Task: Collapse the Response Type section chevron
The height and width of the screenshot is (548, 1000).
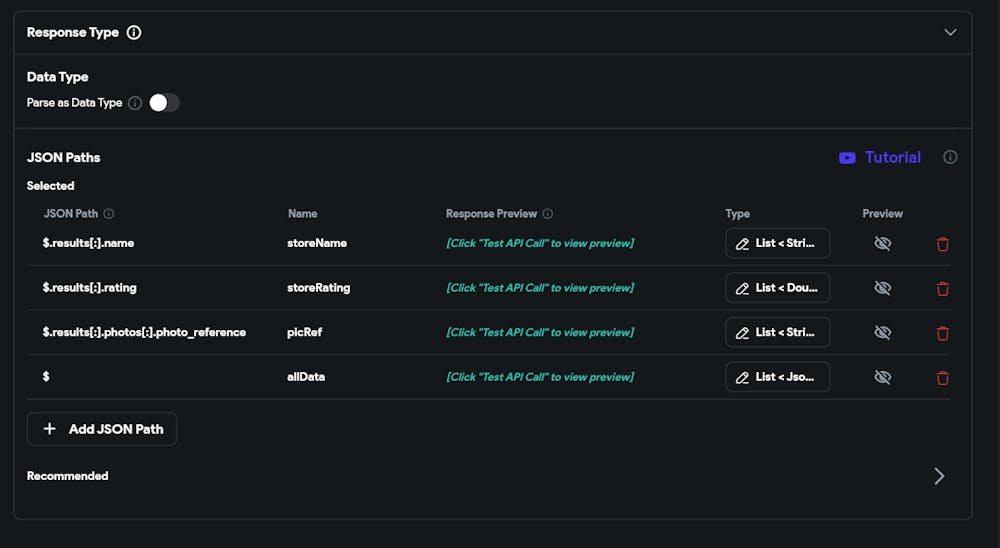Action: pos(950,32)
